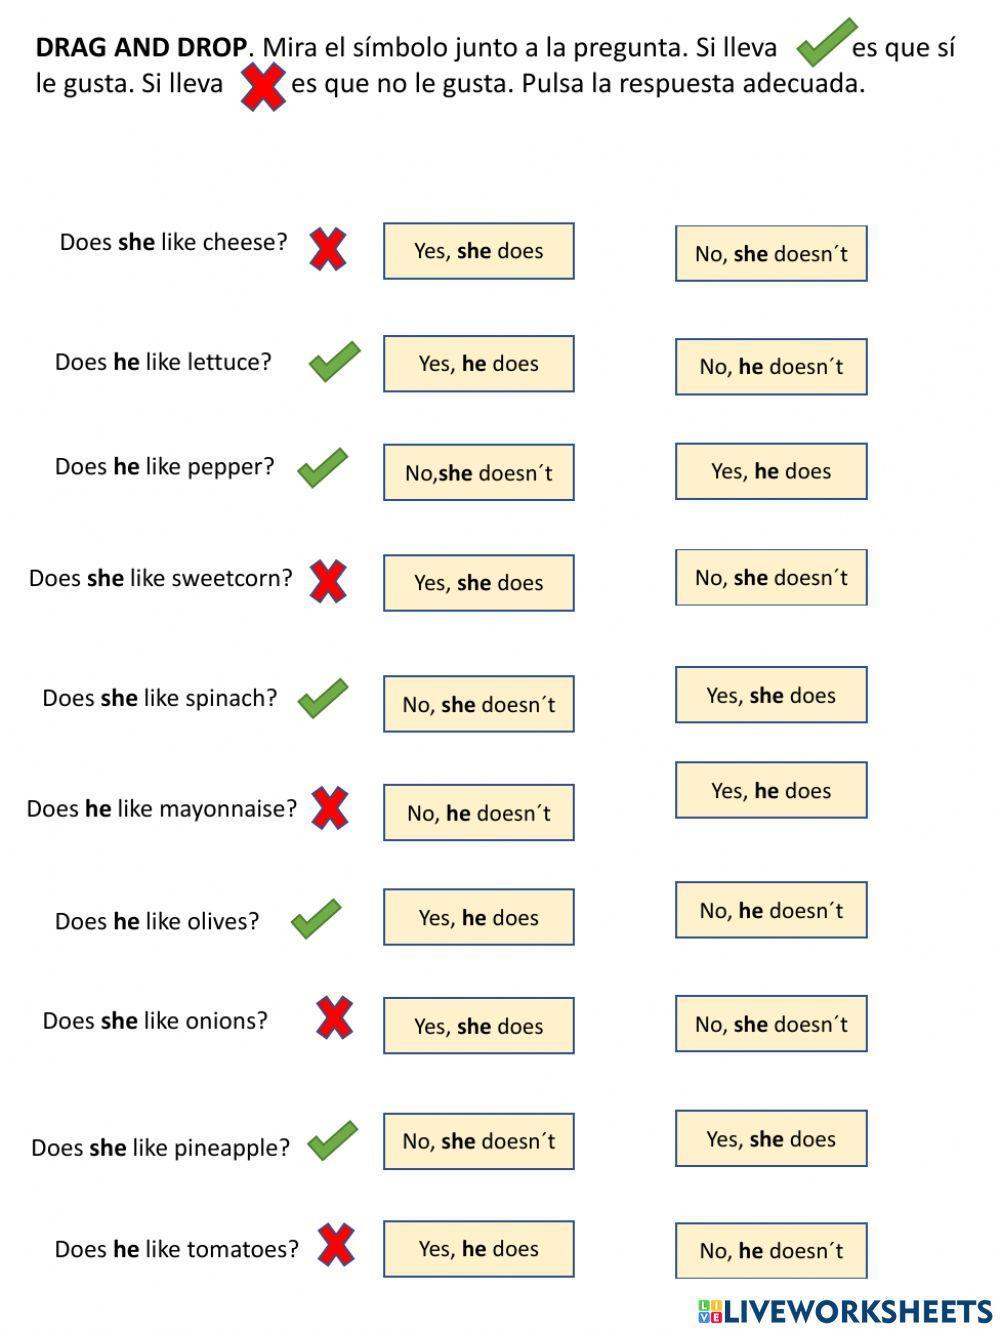Click "No, he doesn't" in the mayonnaise row
The image size is (1000, 1332).
(478, 813)
